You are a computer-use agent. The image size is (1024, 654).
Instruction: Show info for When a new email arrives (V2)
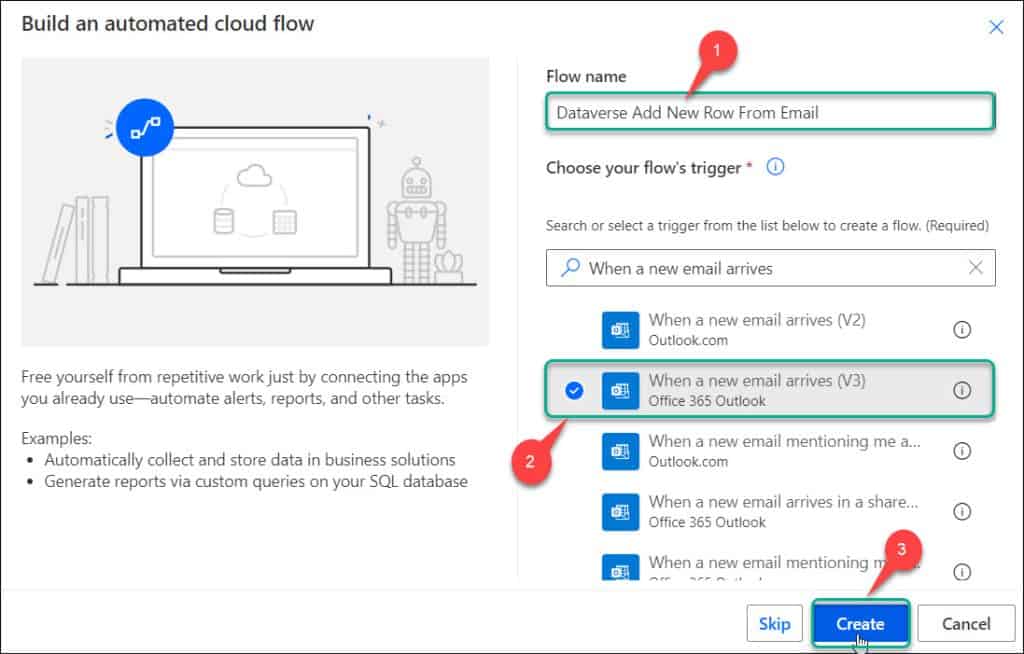(x=961, y=330)
